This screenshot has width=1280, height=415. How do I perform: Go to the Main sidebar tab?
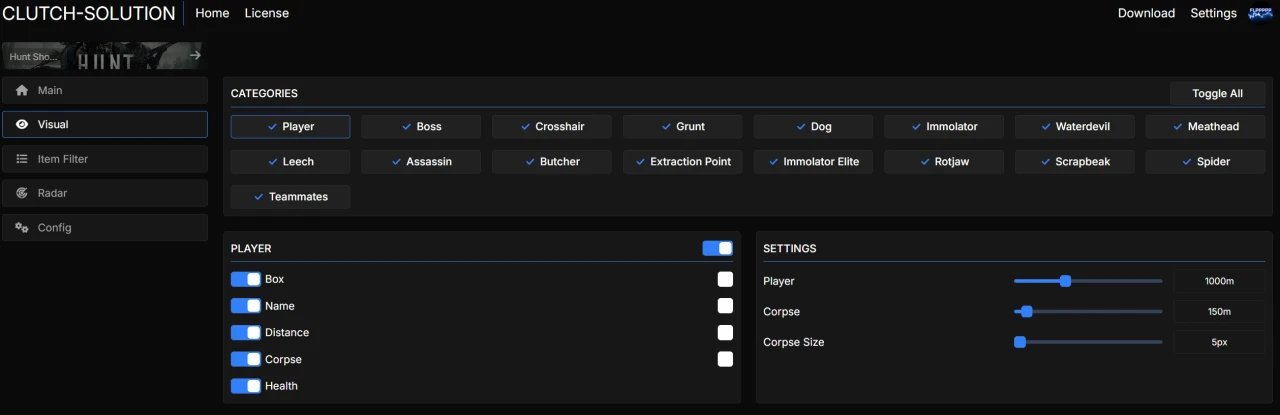point(105,90)
